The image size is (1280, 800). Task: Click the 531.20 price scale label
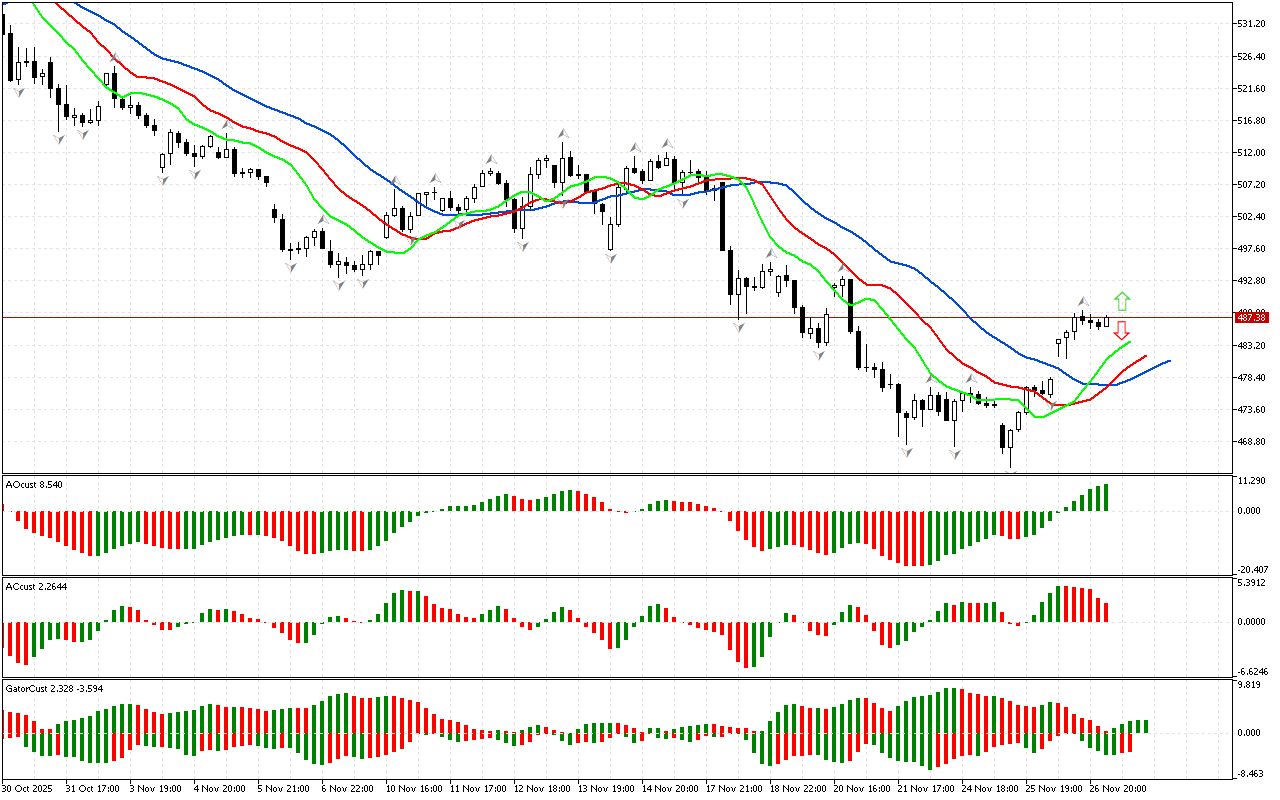(x=1252, y=23)
